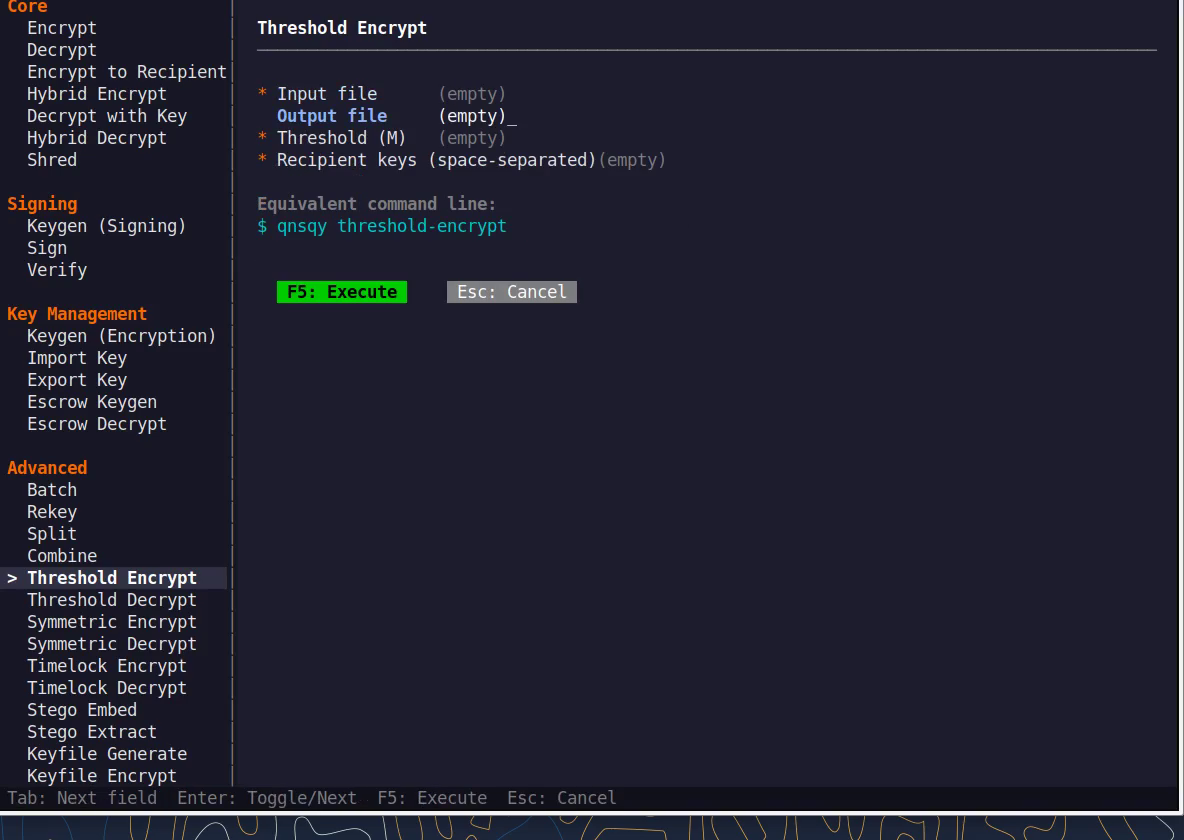Select Hybrid Decrypt entry
Viewport: 1184px width, 840px height.
[x=97, y=137]
